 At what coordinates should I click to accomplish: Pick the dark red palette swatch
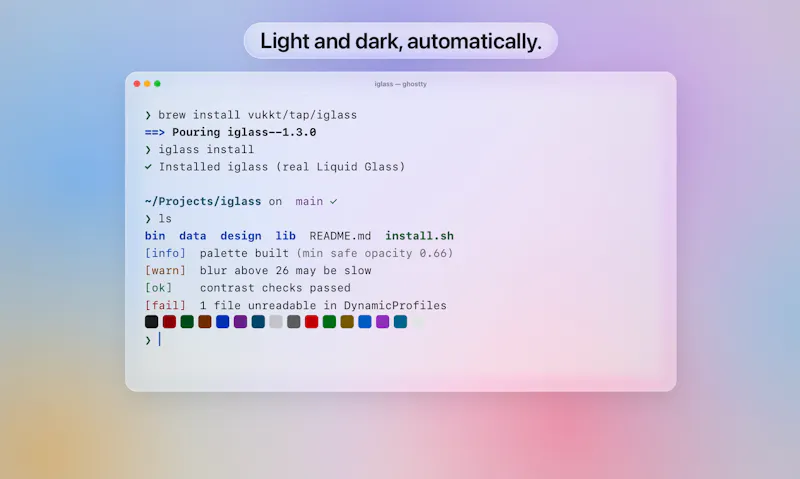(x=169, y=322)
